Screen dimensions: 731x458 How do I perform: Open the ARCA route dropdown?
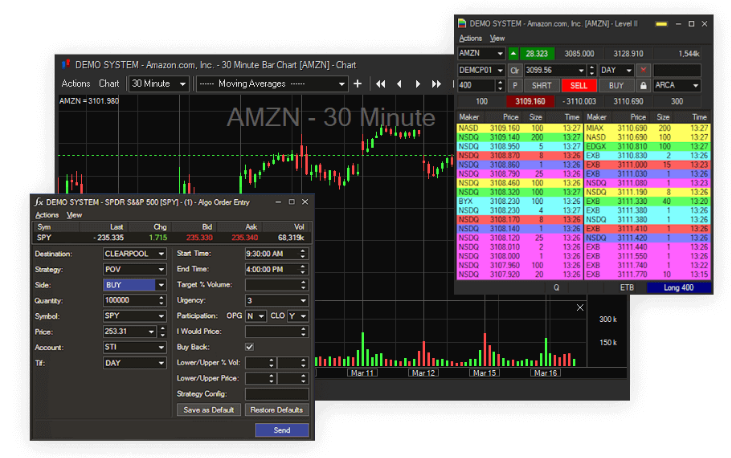676,85
